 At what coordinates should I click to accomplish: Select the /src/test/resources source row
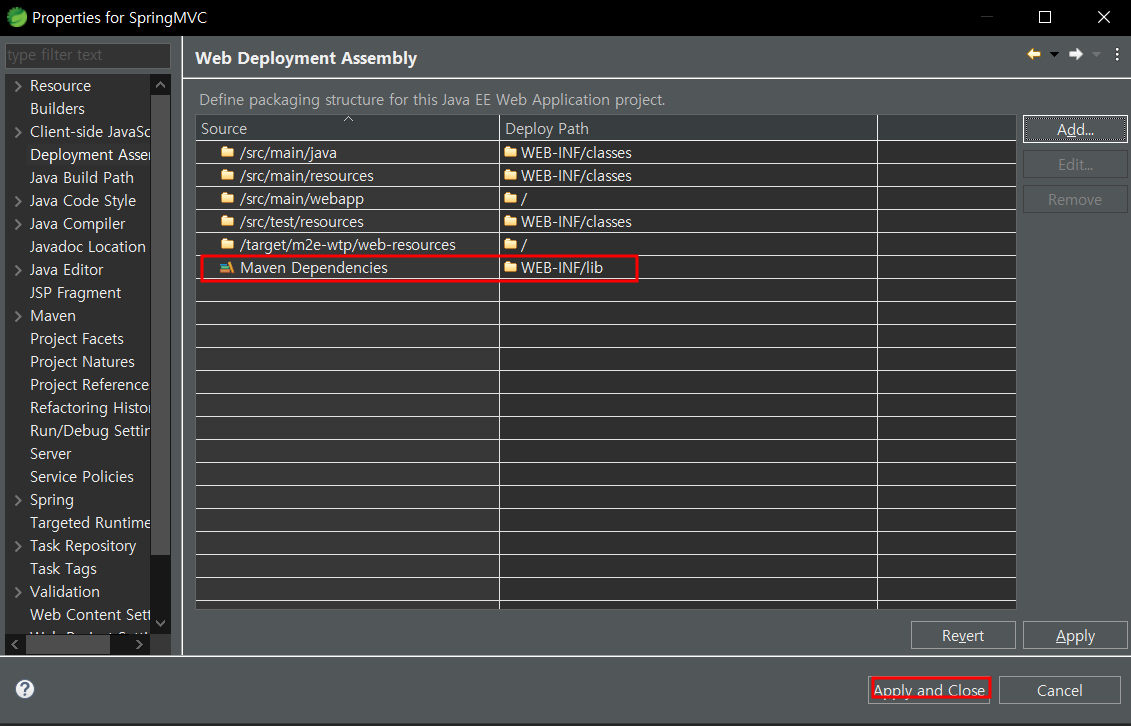pos(606,221)
